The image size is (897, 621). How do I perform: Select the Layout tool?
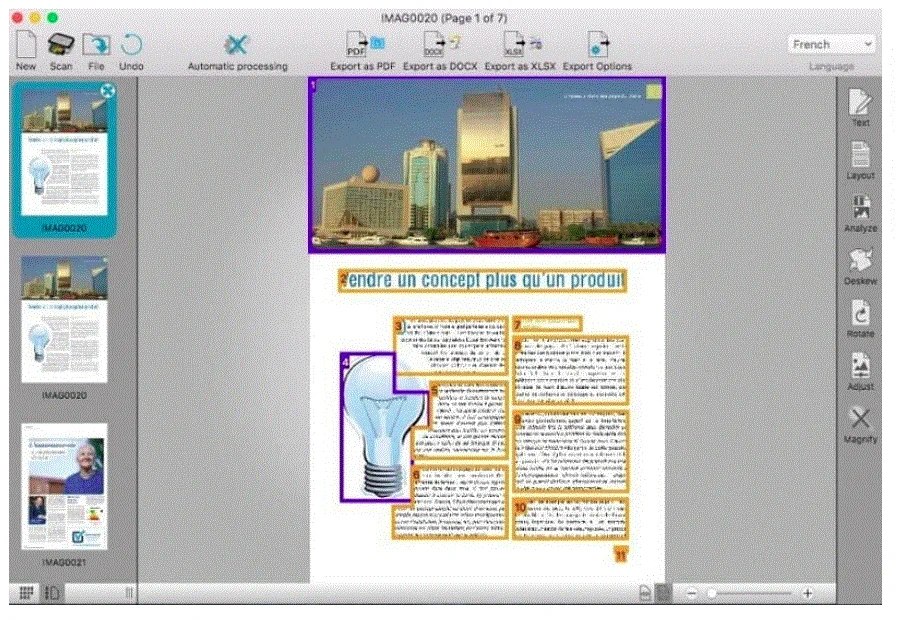(860, 161)
